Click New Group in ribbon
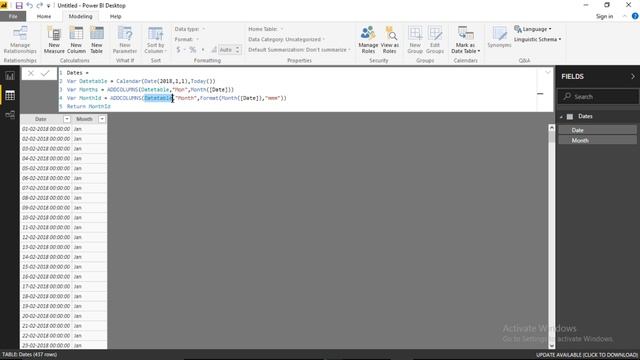The image size is (640, 360). [x=415, y=39]
